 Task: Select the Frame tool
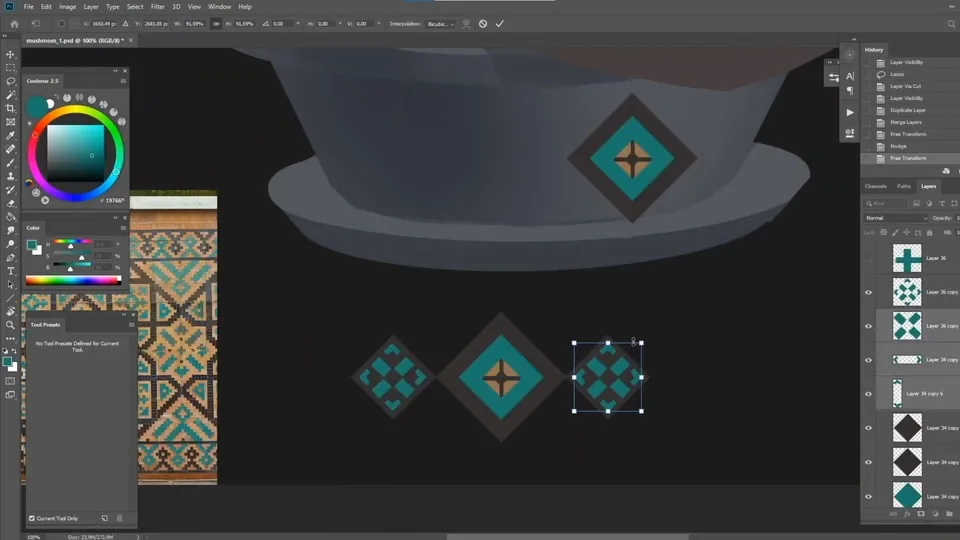(x=10, y=122)
